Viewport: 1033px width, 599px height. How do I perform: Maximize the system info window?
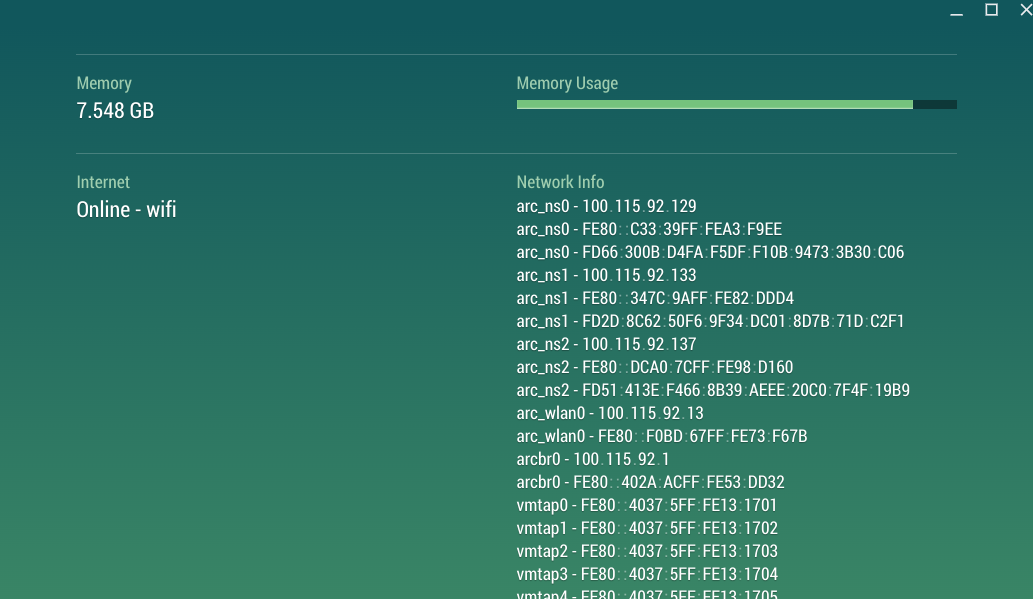(x=991, y=9)
